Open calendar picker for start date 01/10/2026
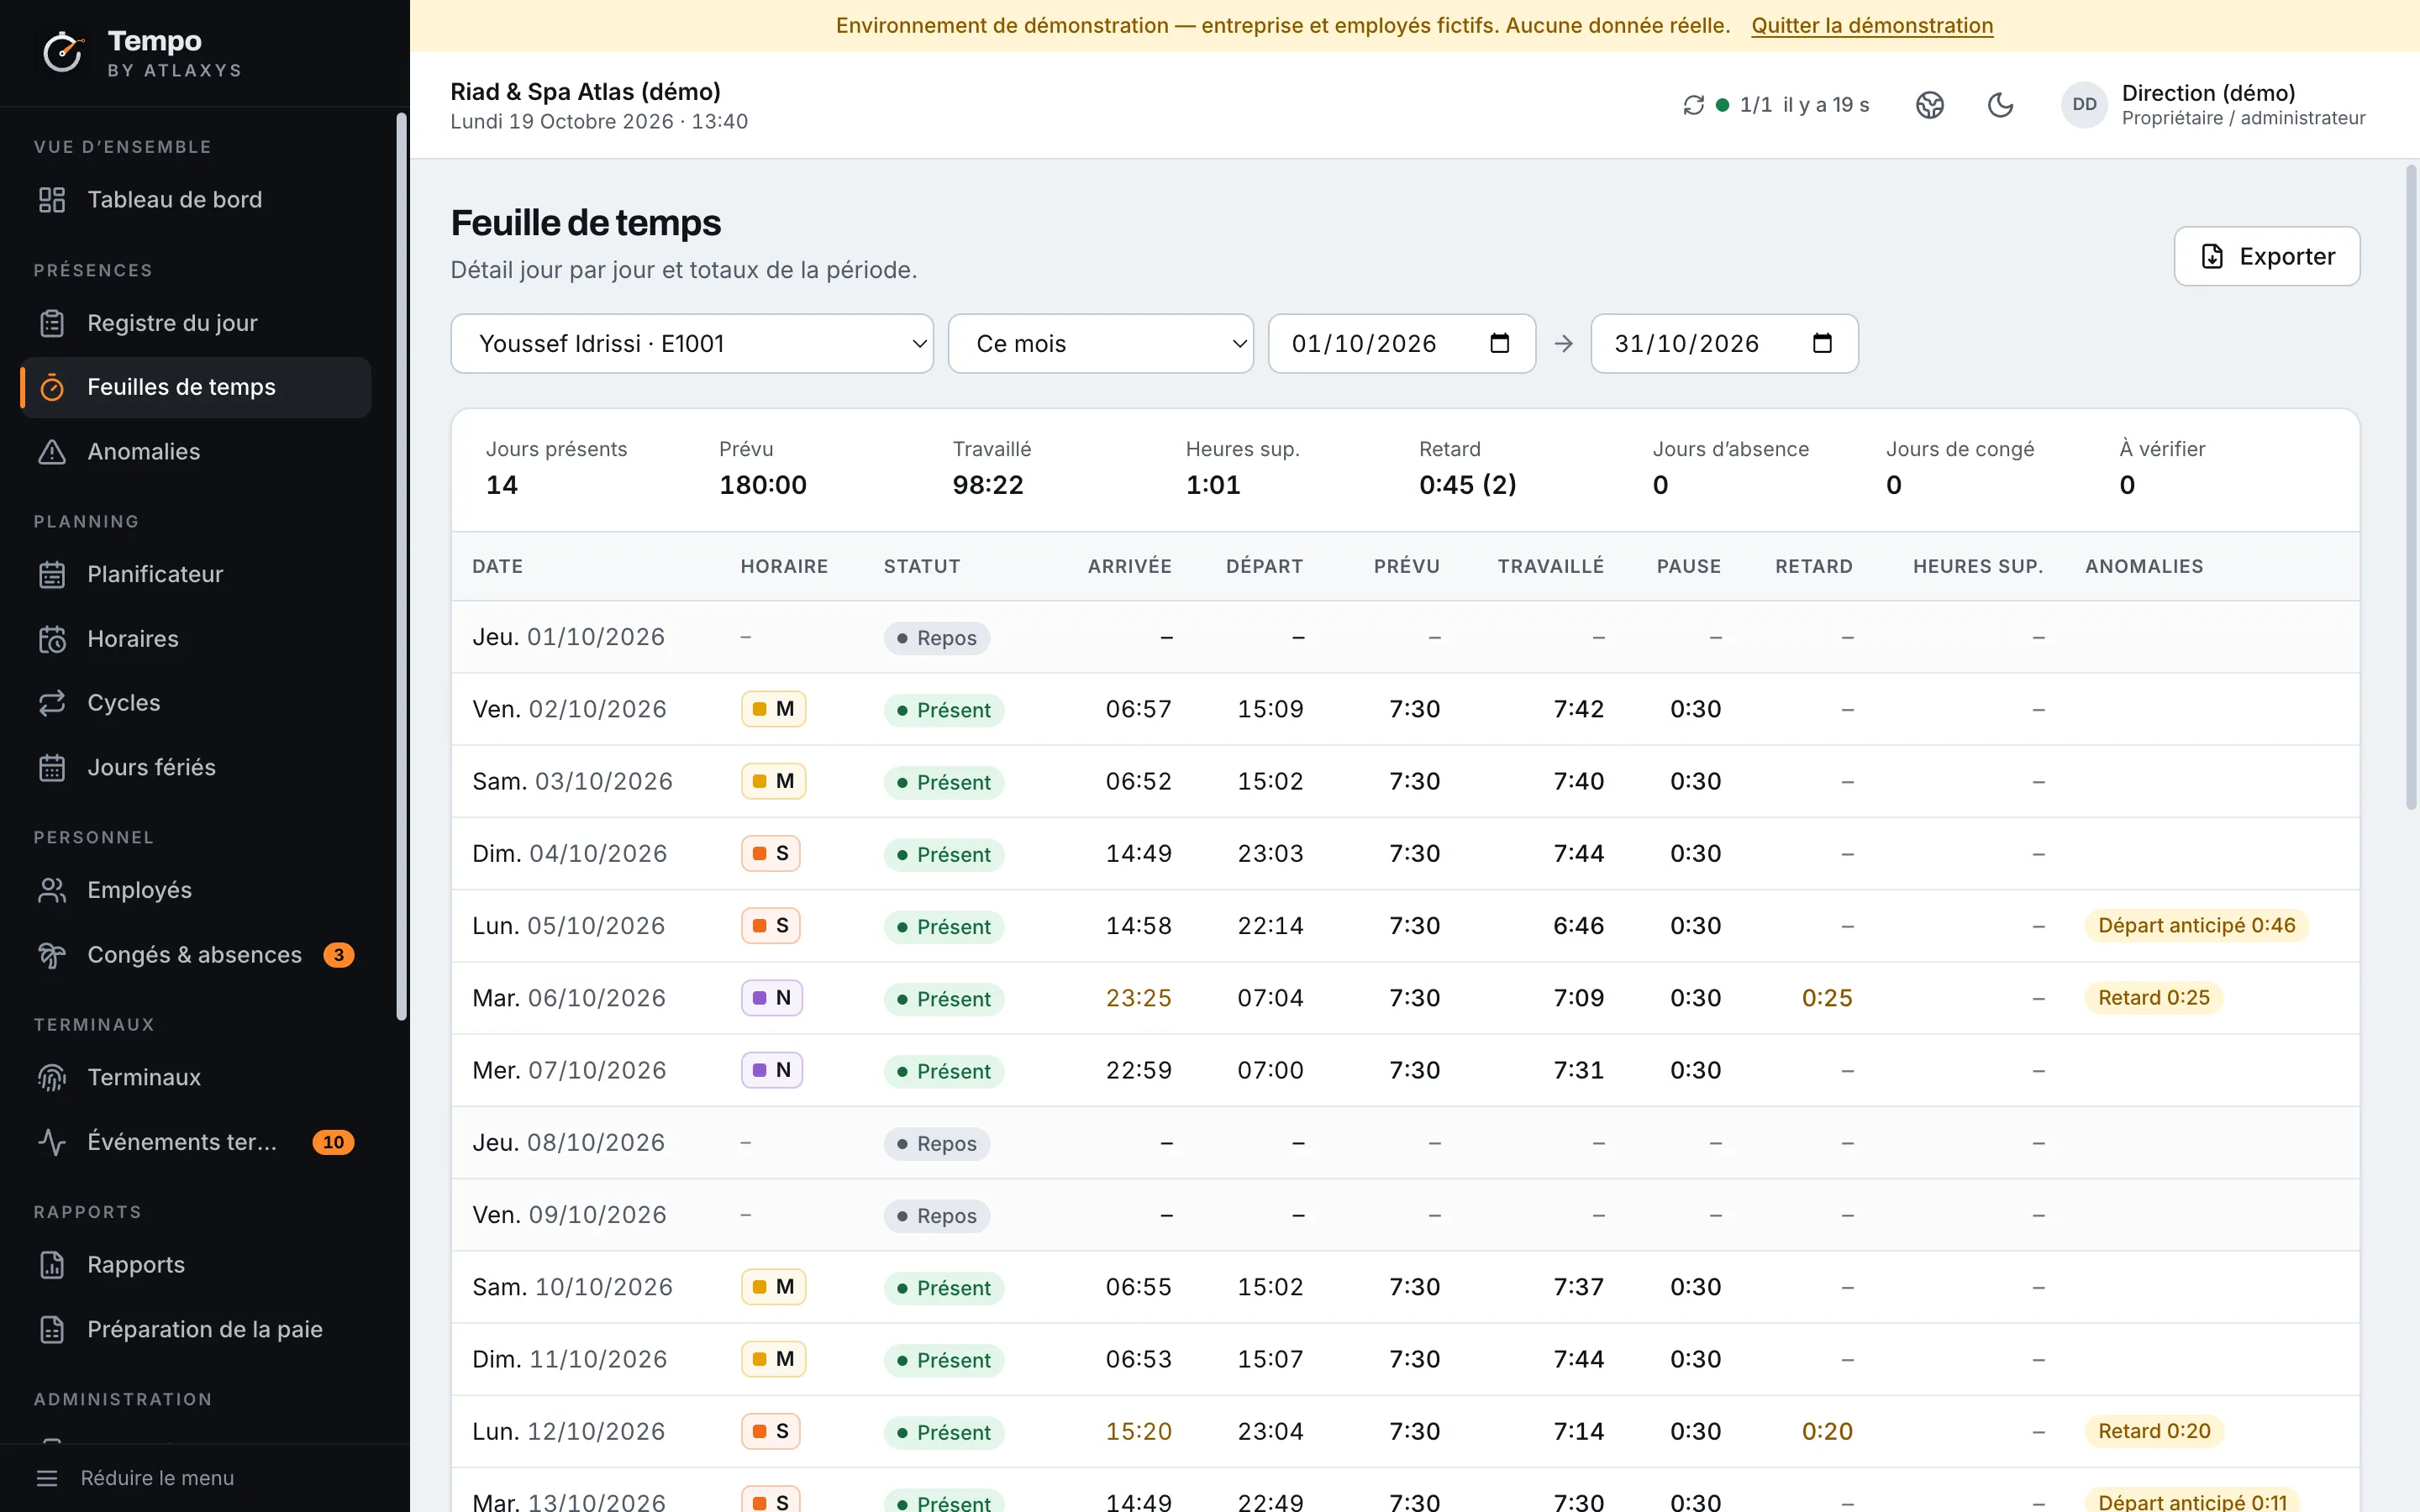 tap(1499, 343)
